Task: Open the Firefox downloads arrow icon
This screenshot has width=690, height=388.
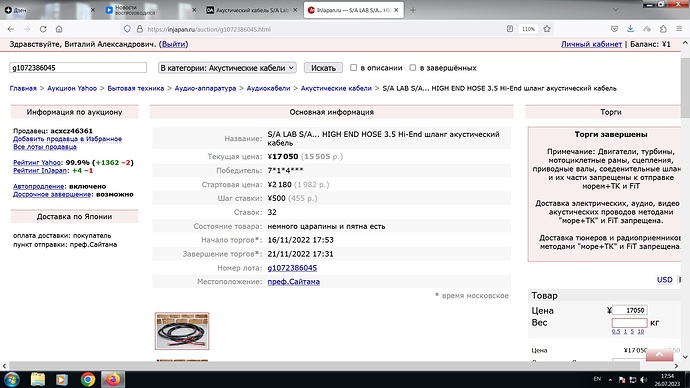Action: (631, 29)
